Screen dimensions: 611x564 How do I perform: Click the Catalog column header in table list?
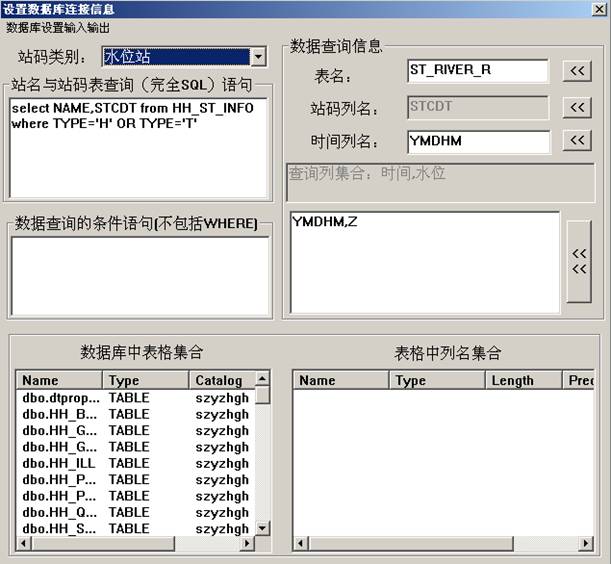pos(219,380)
